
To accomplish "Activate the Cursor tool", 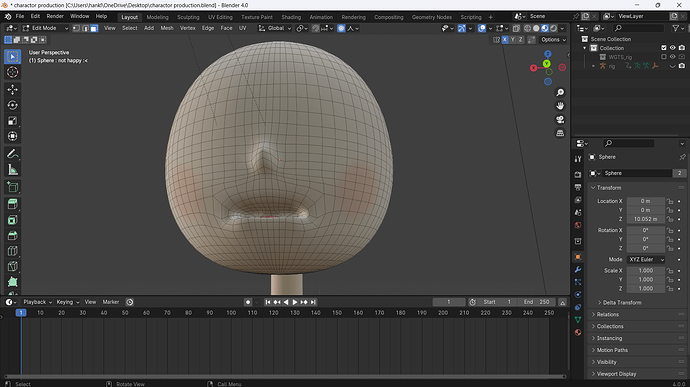I will click(12, 72).
